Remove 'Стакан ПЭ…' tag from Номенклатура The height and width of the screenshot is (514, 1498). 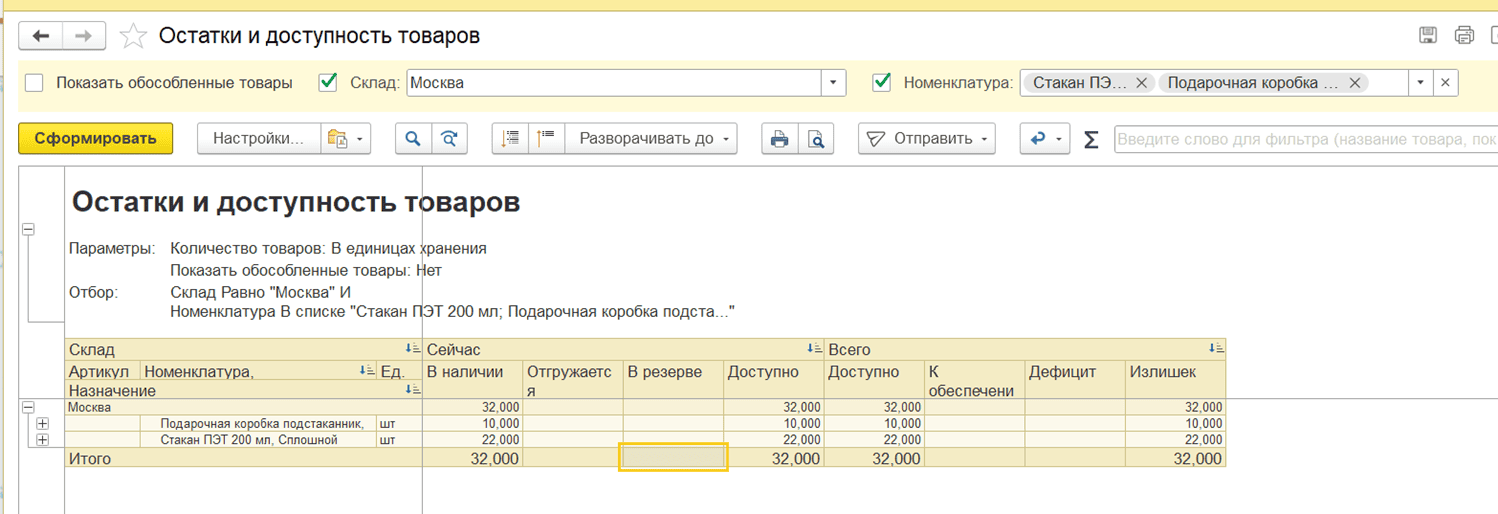coord(1141,83)
